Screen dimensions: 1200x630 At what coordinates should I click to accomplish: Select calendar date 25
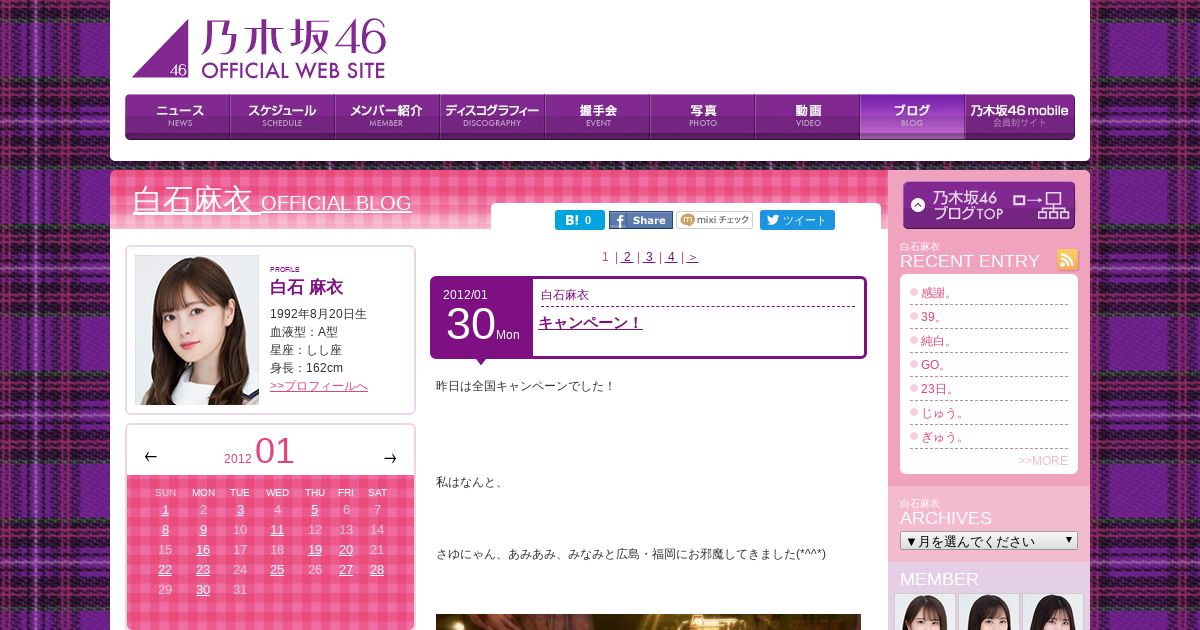tap(277, 570)
